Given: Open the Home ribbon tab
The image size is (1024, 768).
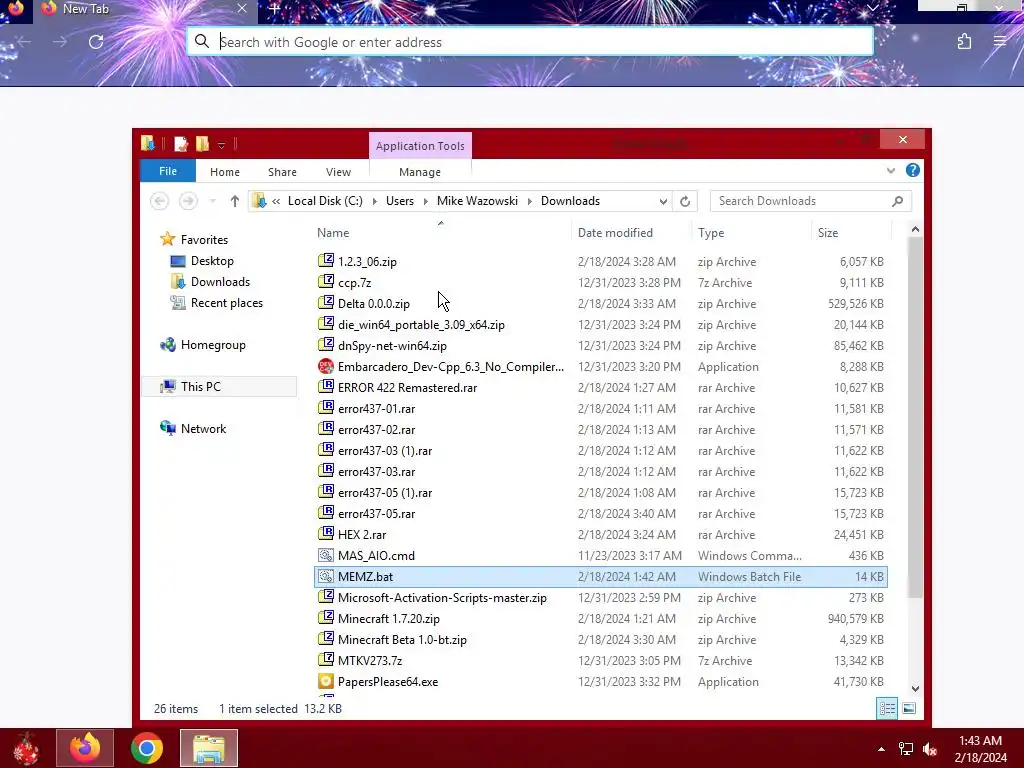Looking at the screenshot, I should pos(225,172).
